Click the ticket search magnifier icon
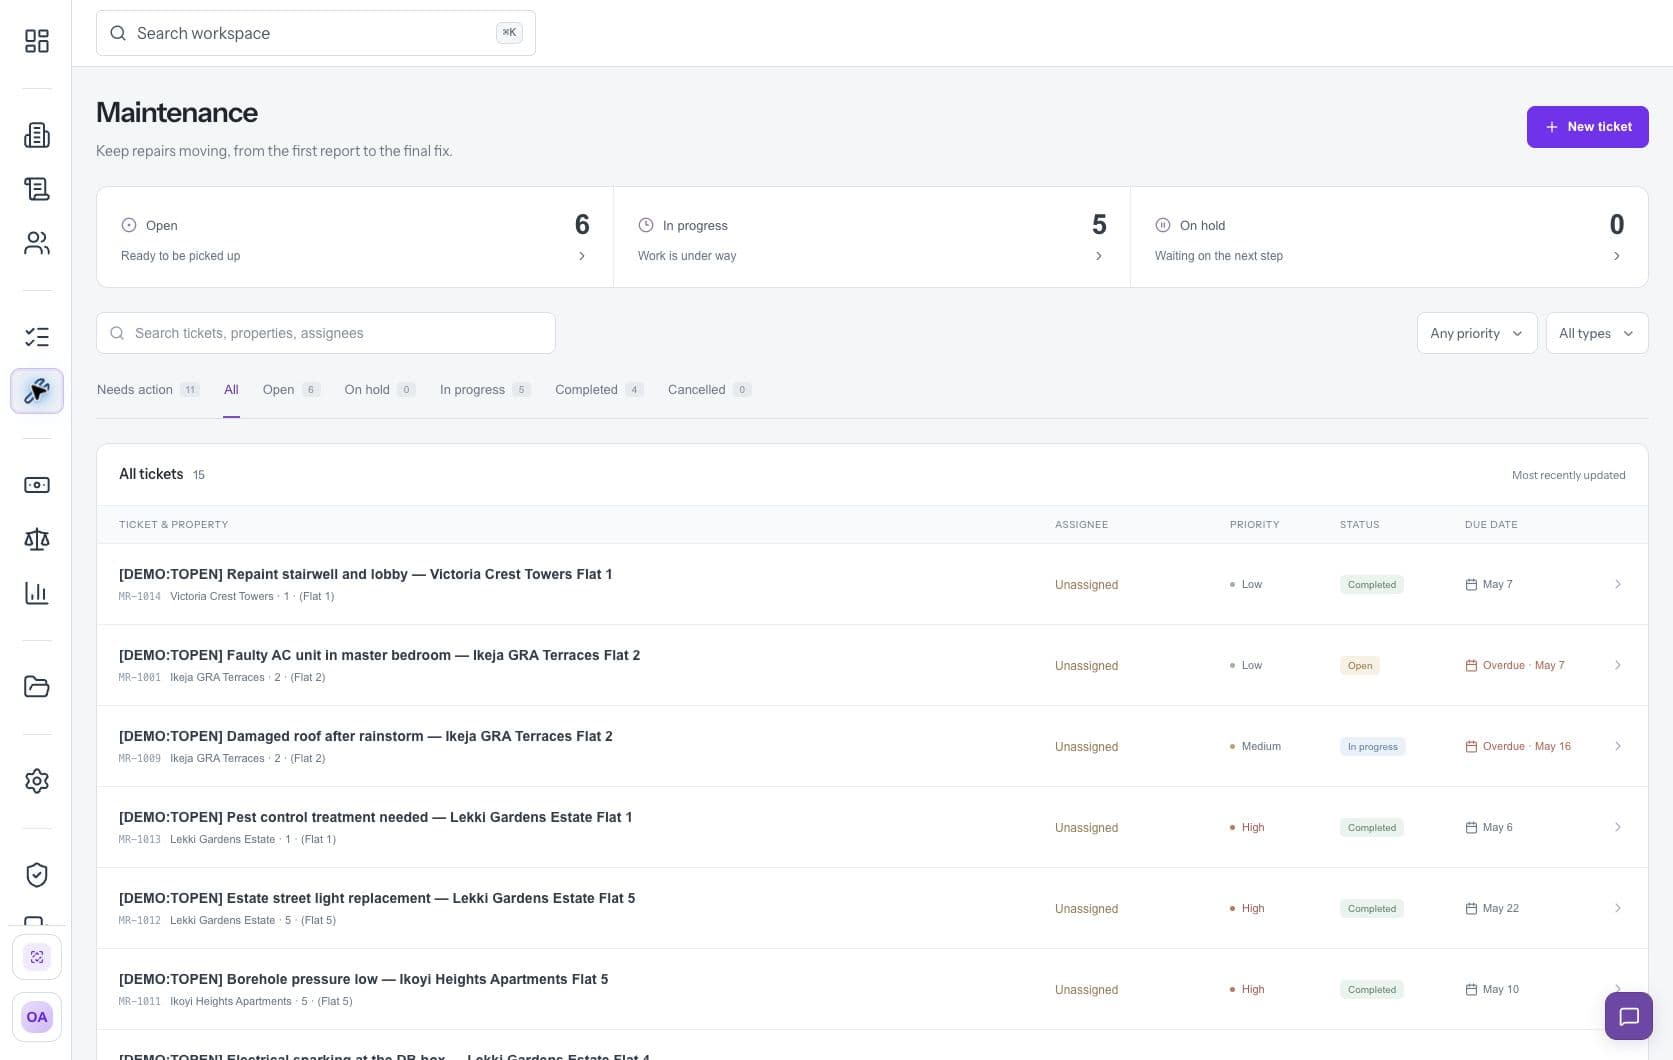 point(117,333)
